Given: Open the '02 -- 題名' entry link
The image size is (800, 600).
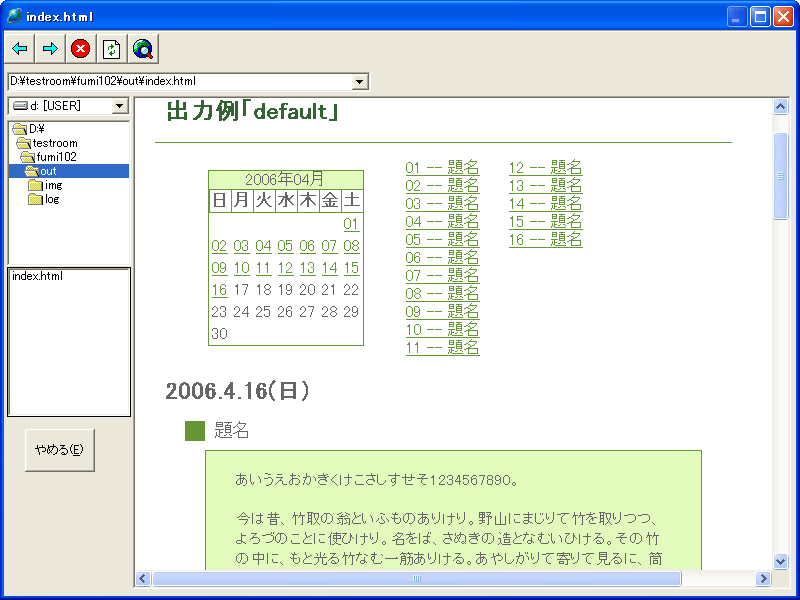Looking at the screenshot, I should coord(442,185).
